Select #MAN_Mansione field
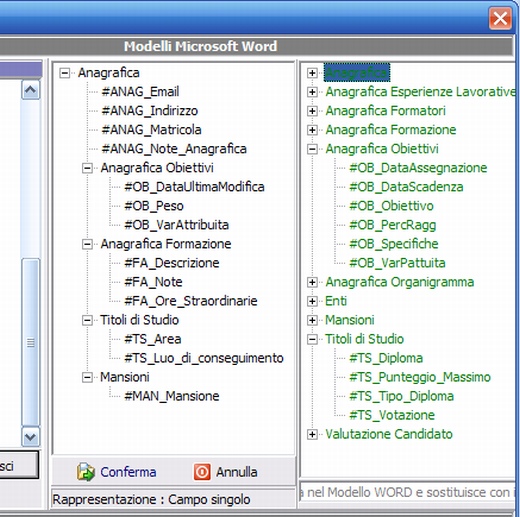The image size is (520, 517). point(172,396)
